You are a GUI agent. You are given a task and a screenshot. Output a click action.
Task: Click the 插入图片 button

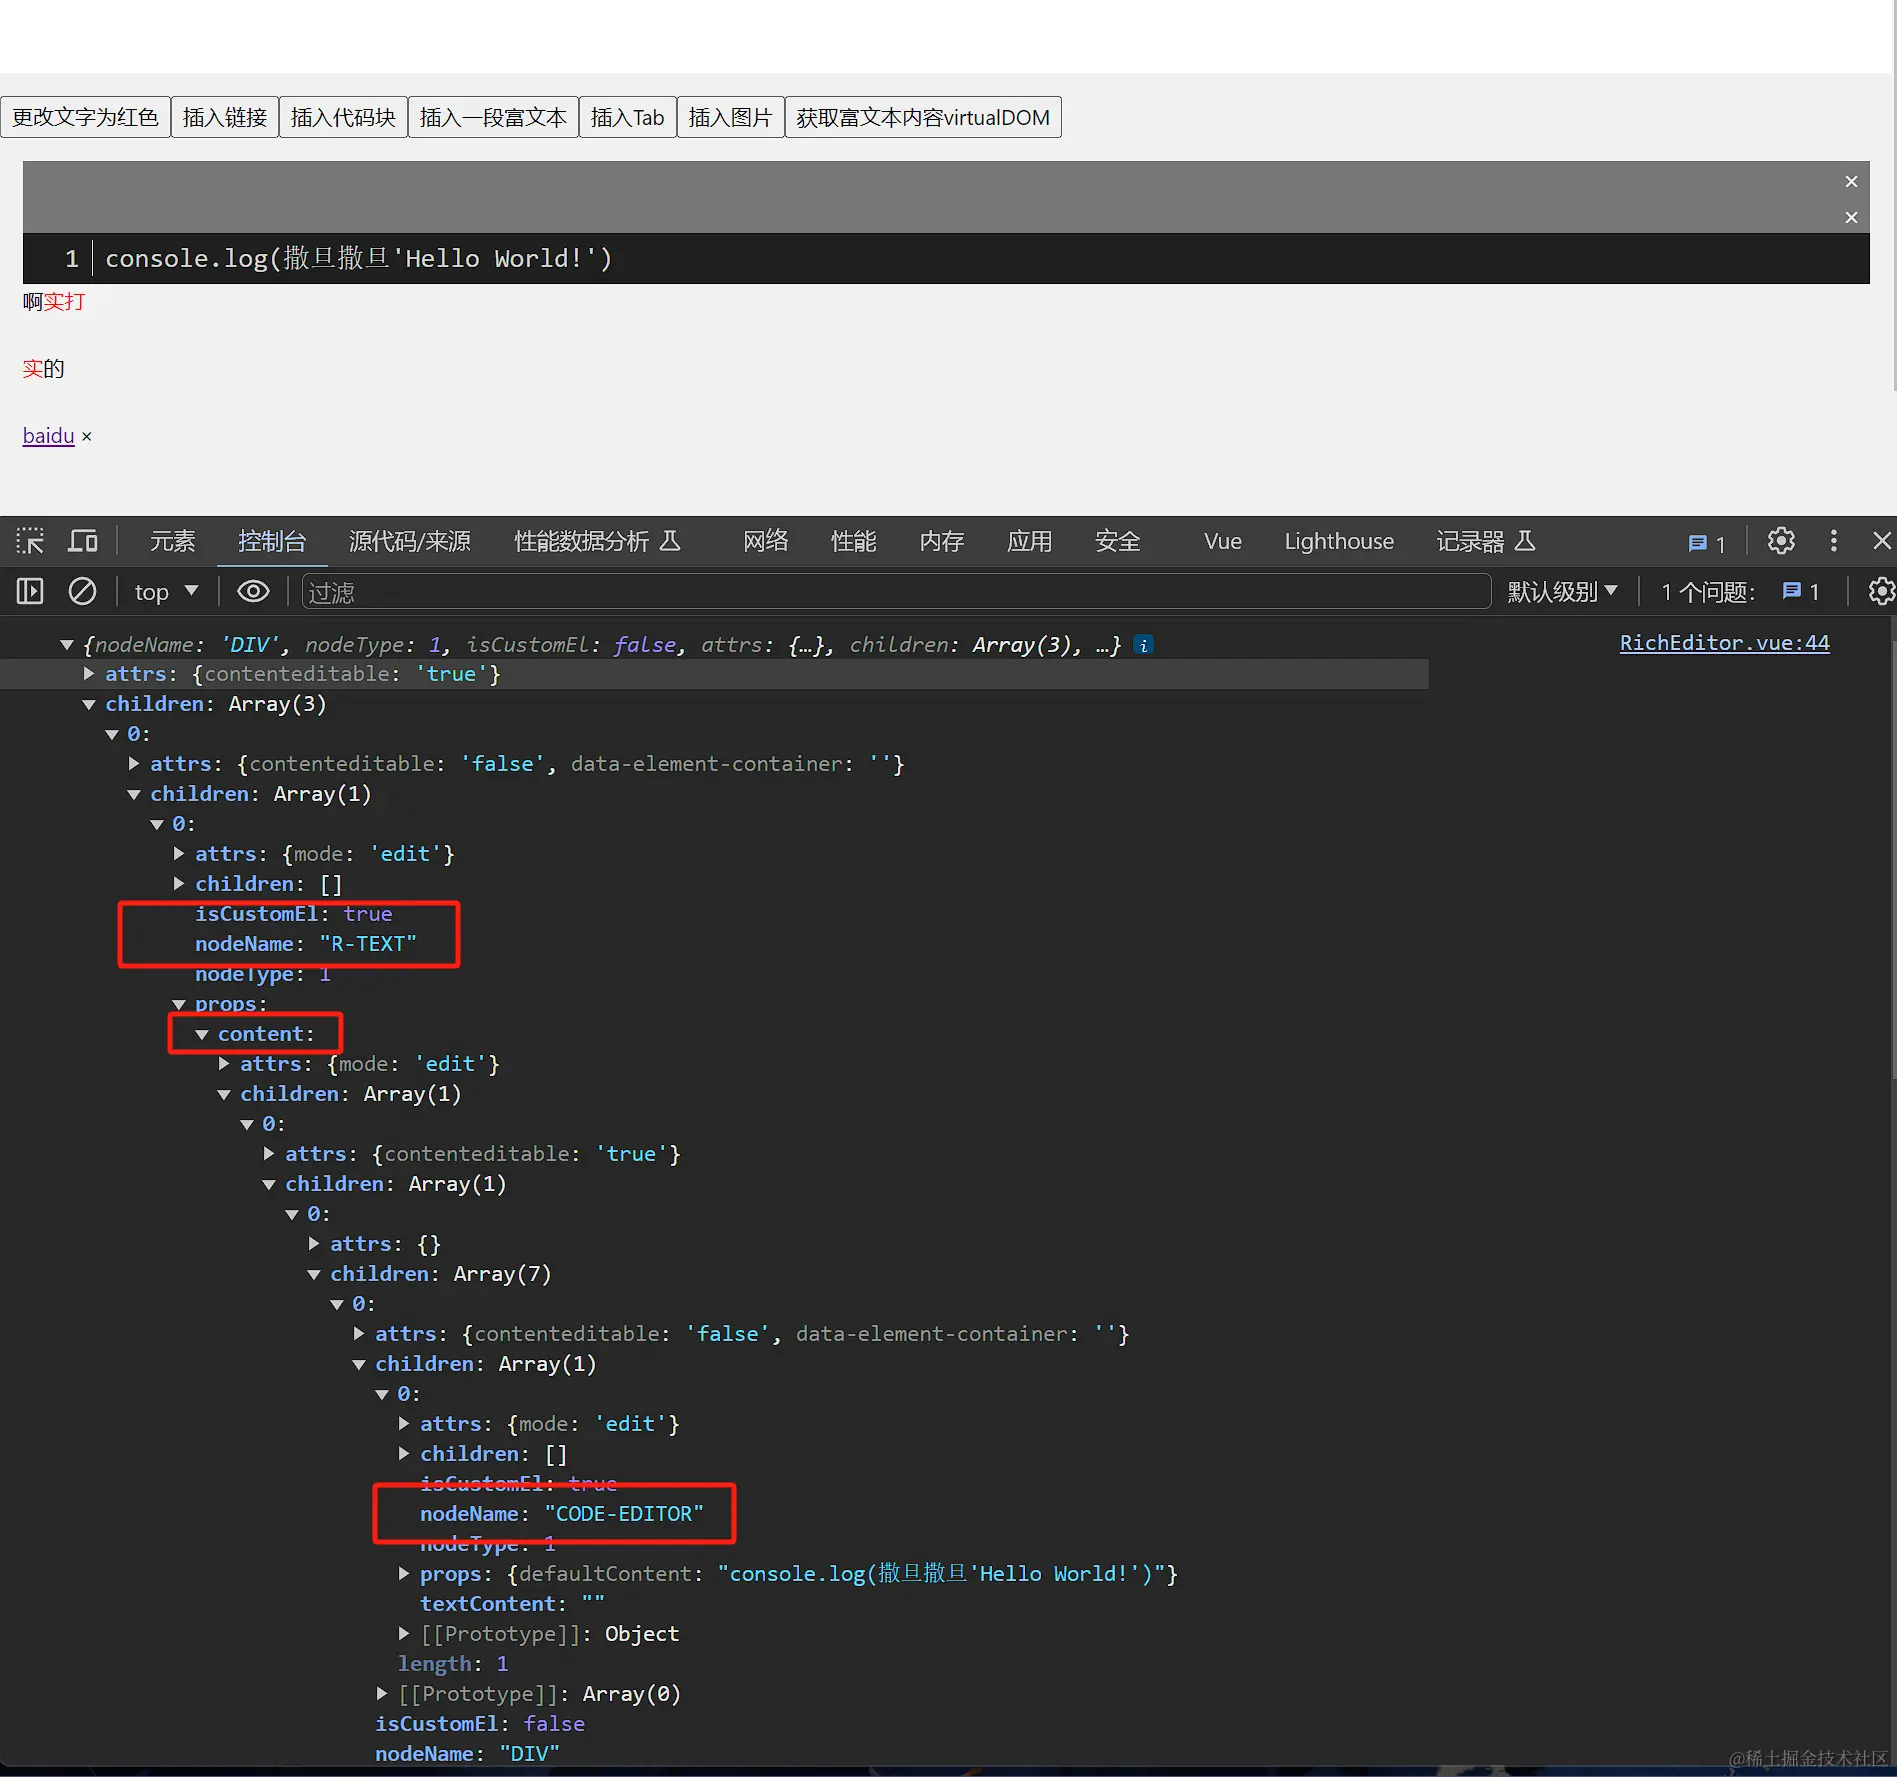click(x=731, y=117)
